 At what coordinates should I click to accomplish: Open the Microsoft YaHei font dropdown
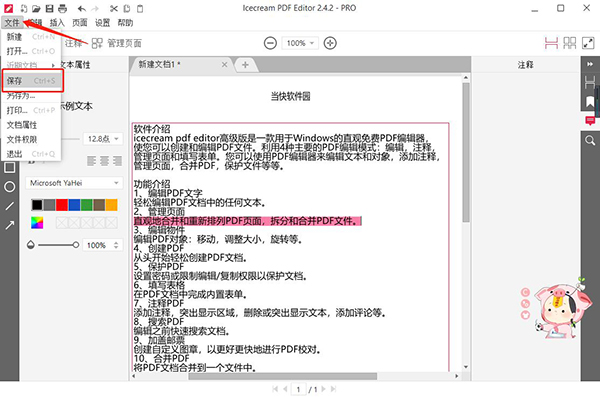(x=74, y=183)
